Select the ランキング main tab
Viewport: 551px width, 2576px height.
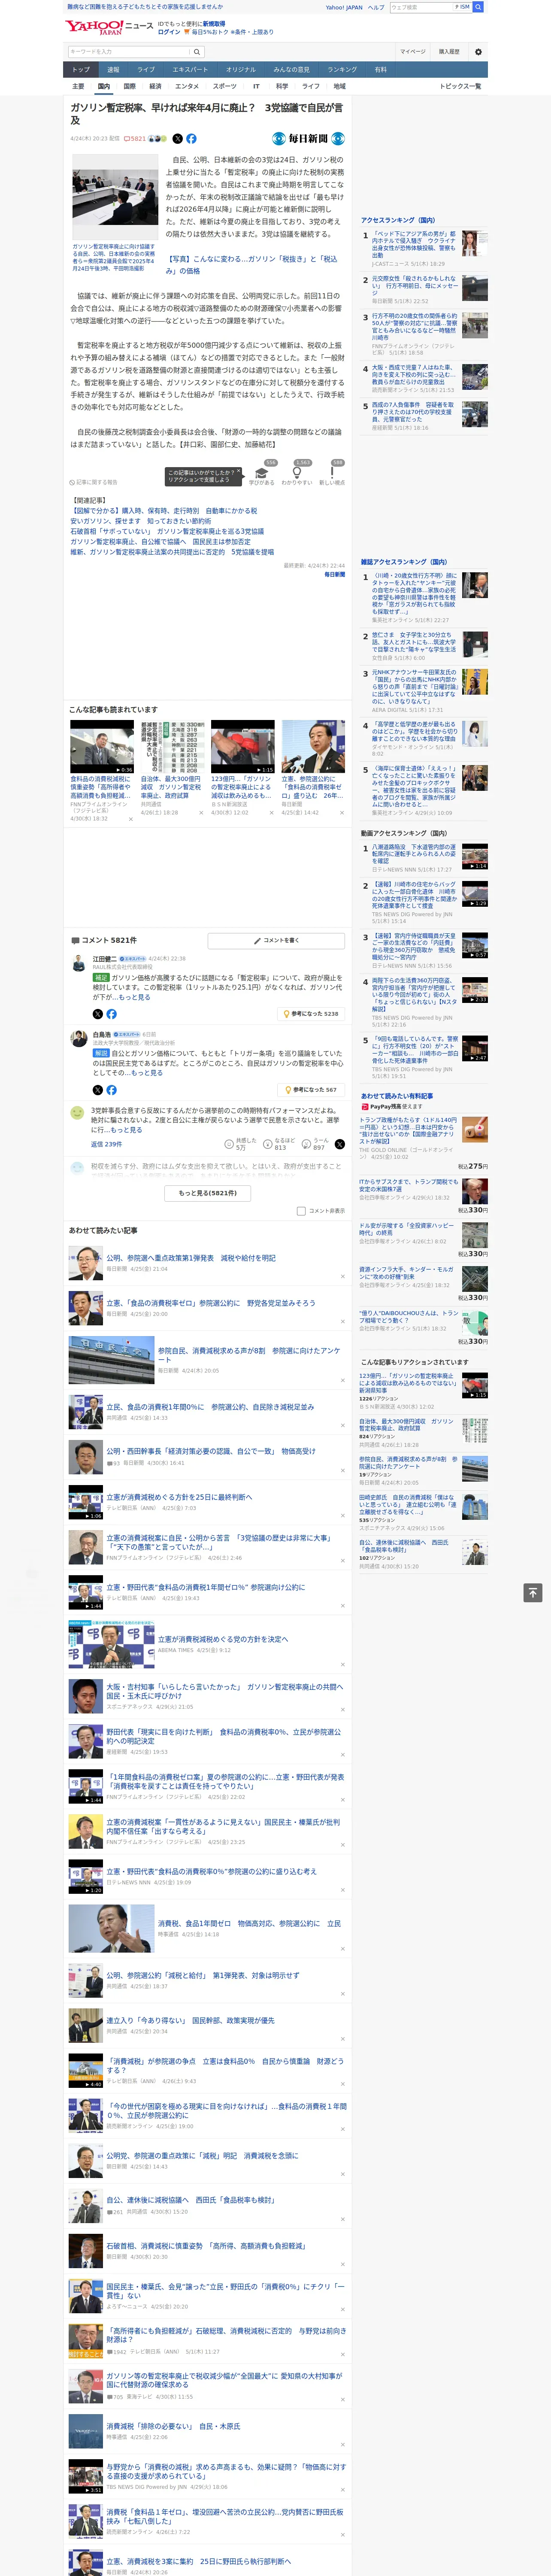pos(342,70)
